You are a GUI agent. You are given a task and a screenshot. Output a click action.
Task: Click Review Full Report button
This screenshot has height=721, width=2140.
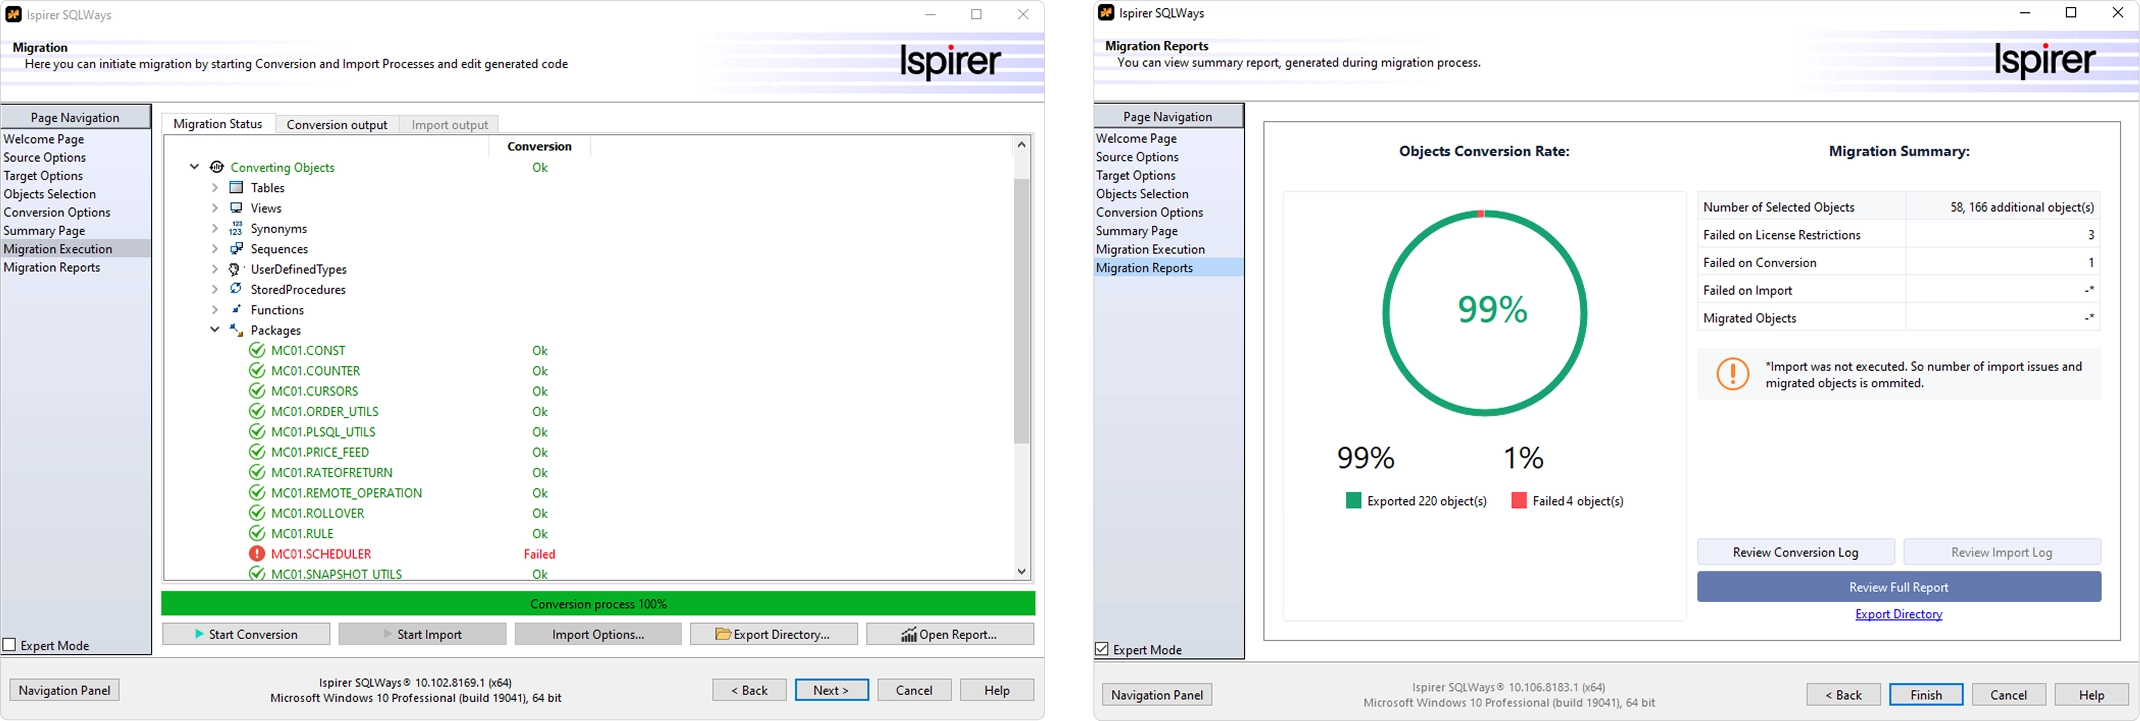pyautogui.click(x=1899, y=587)
